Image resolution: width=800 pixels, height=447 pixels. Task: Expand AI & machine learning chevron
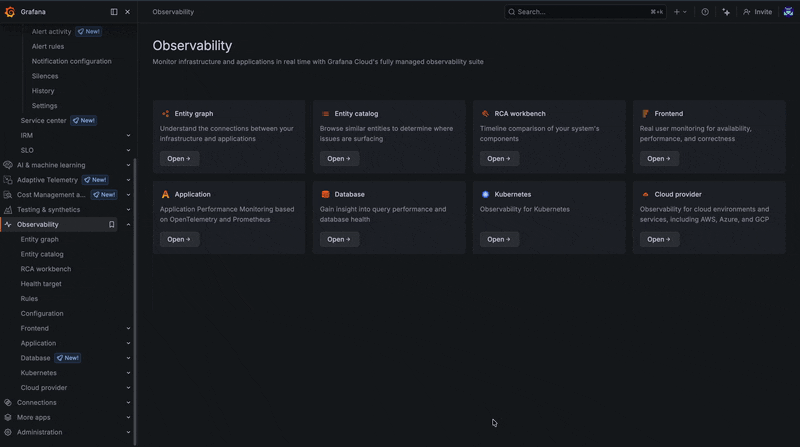pos(128,165)
